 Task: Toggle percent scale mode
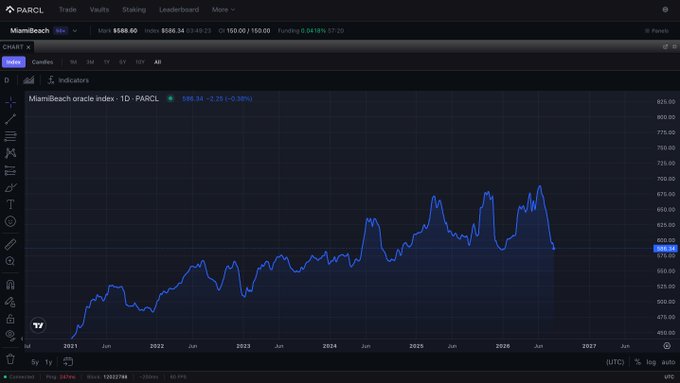pyautogui.click(x=638, y=362)
